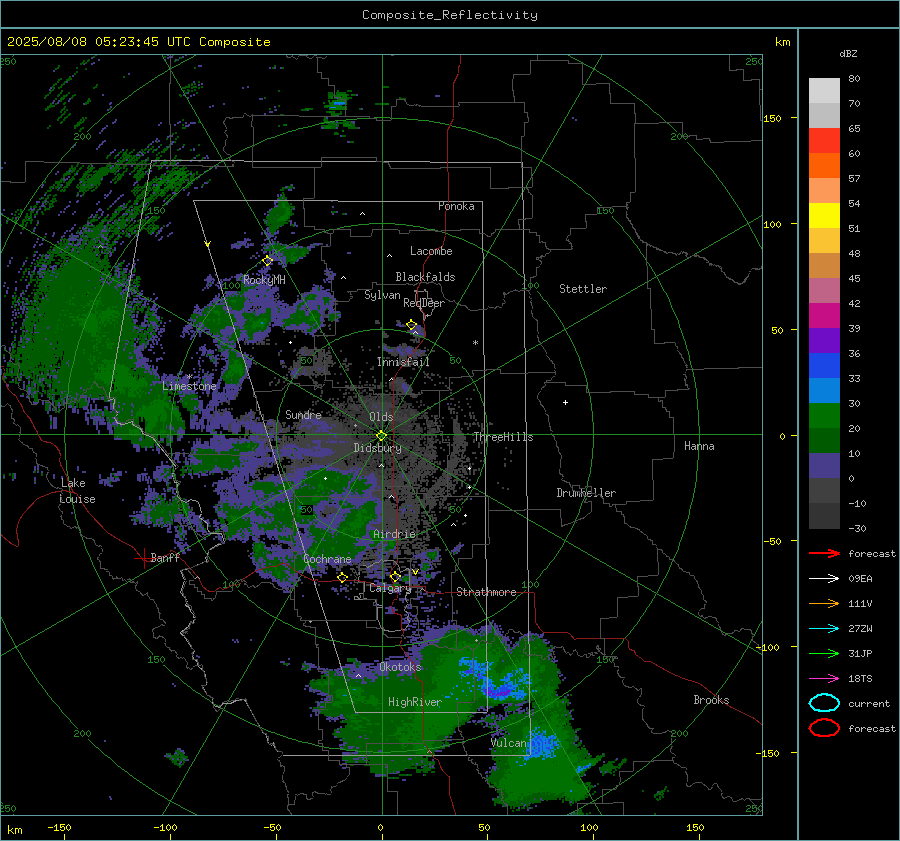The width and height of the screenshot is (900, 841).
Task: Click the Okotoks city label
Action: pyautogui.click(x=401, y=666)
